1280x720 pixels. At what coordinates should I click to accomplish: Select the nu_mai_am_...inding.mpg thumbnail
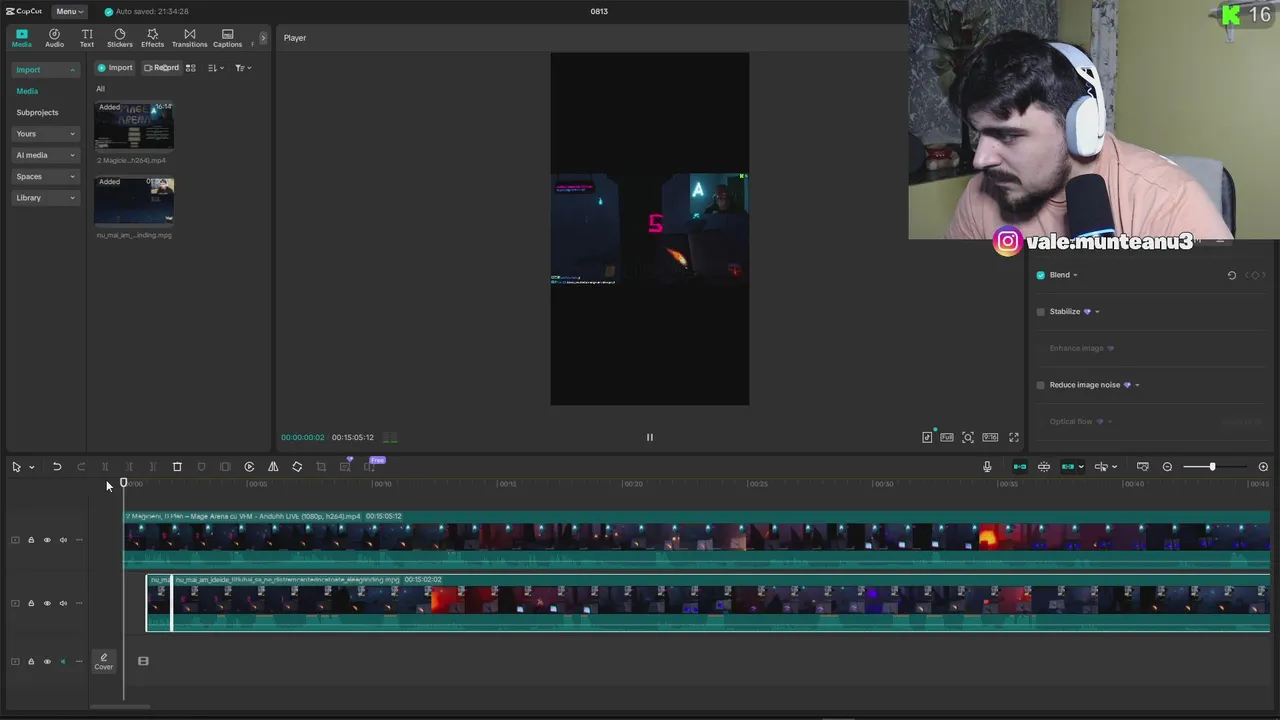point(134,201)
